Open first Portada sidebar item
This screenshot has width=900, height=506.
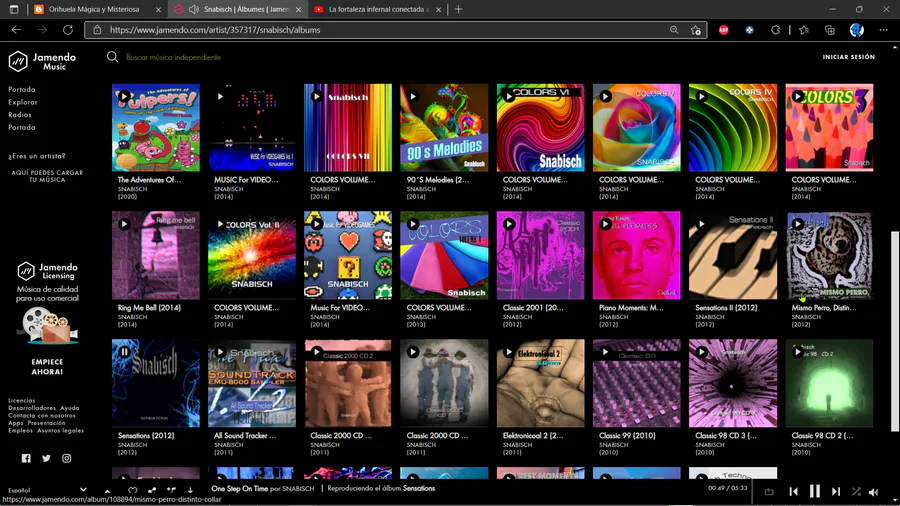22,89
